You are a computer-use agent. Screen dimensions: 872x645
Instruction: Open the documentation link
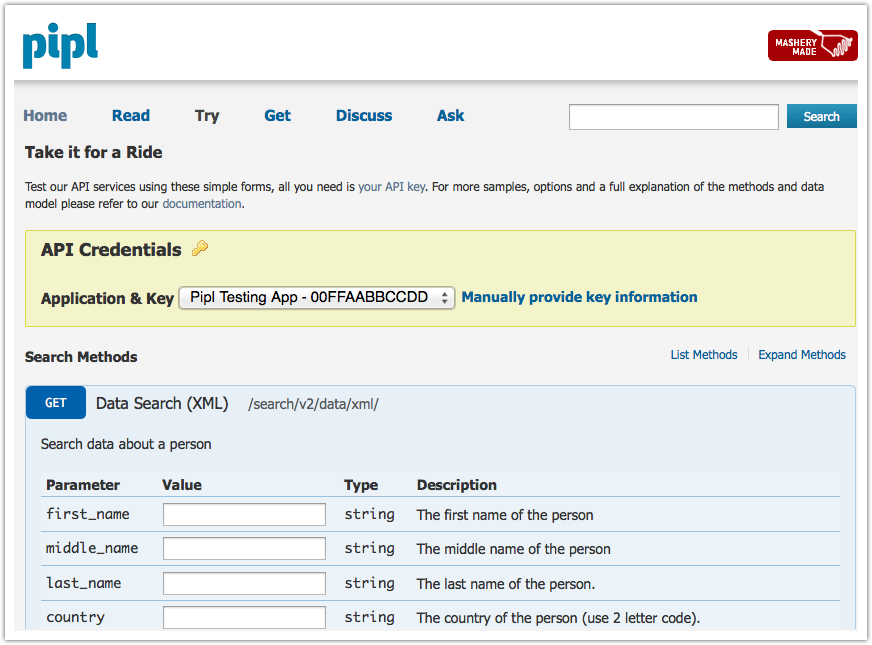pyautogui.click(x=201, y=204)
